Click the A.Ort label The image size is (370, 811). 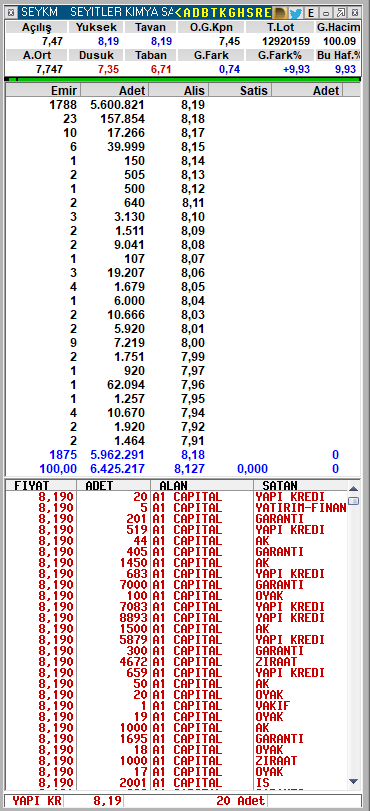(x=37, y=55)
